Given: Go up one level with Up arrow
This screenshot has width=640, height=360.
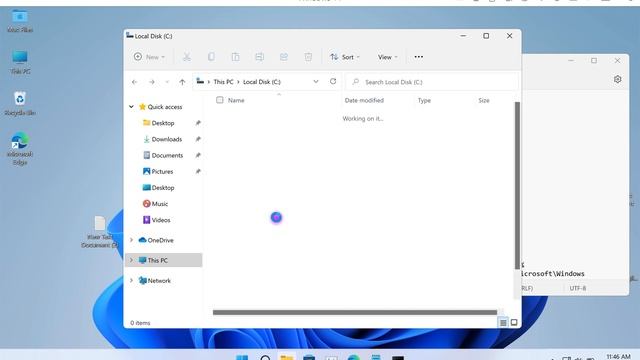Looking at the screenshot, I should pyautogui.click(x=182, y=82).
